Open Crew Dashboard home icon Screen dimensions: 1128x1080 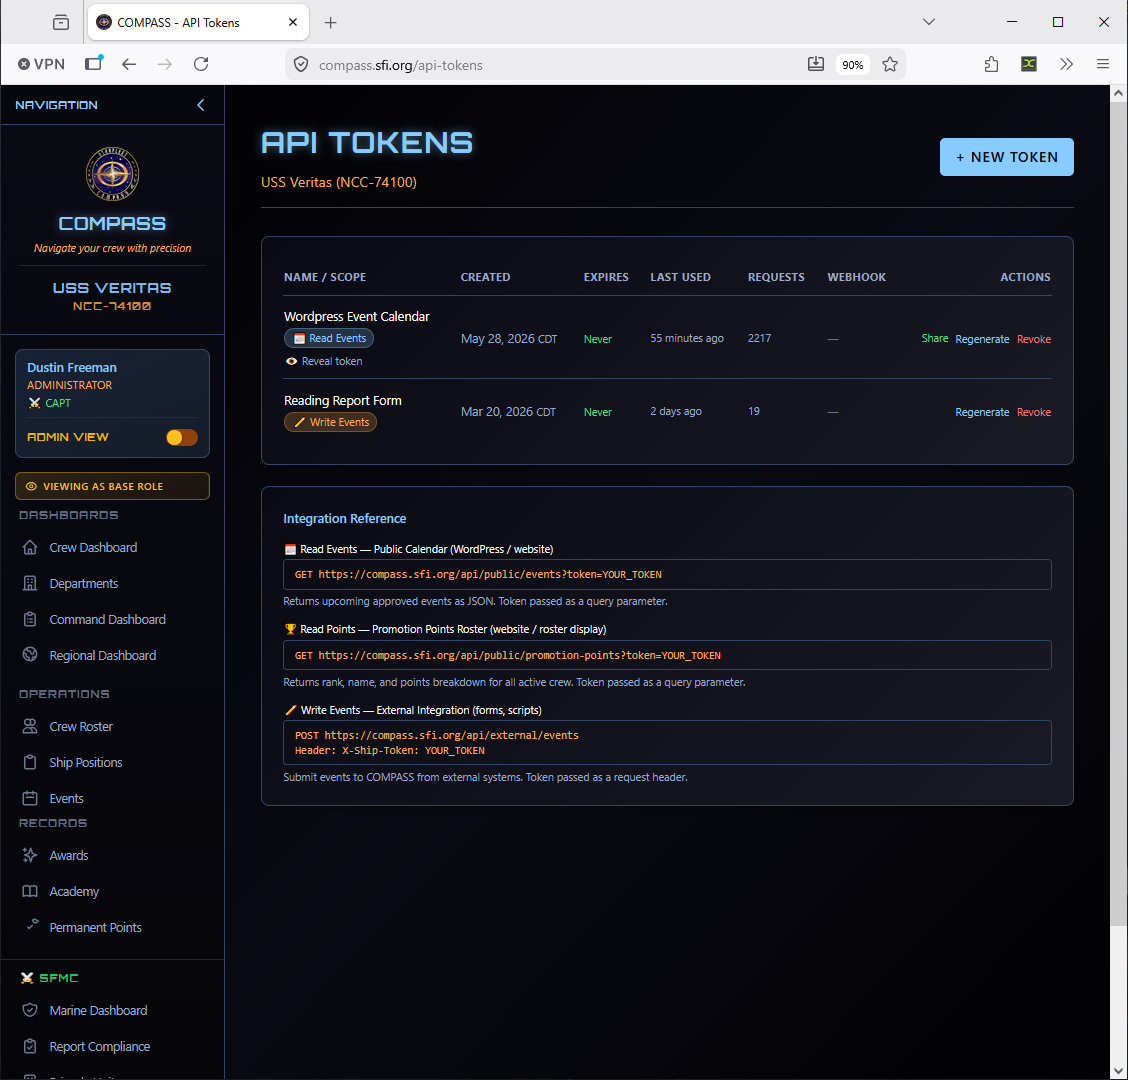click(x=29, y=548)
